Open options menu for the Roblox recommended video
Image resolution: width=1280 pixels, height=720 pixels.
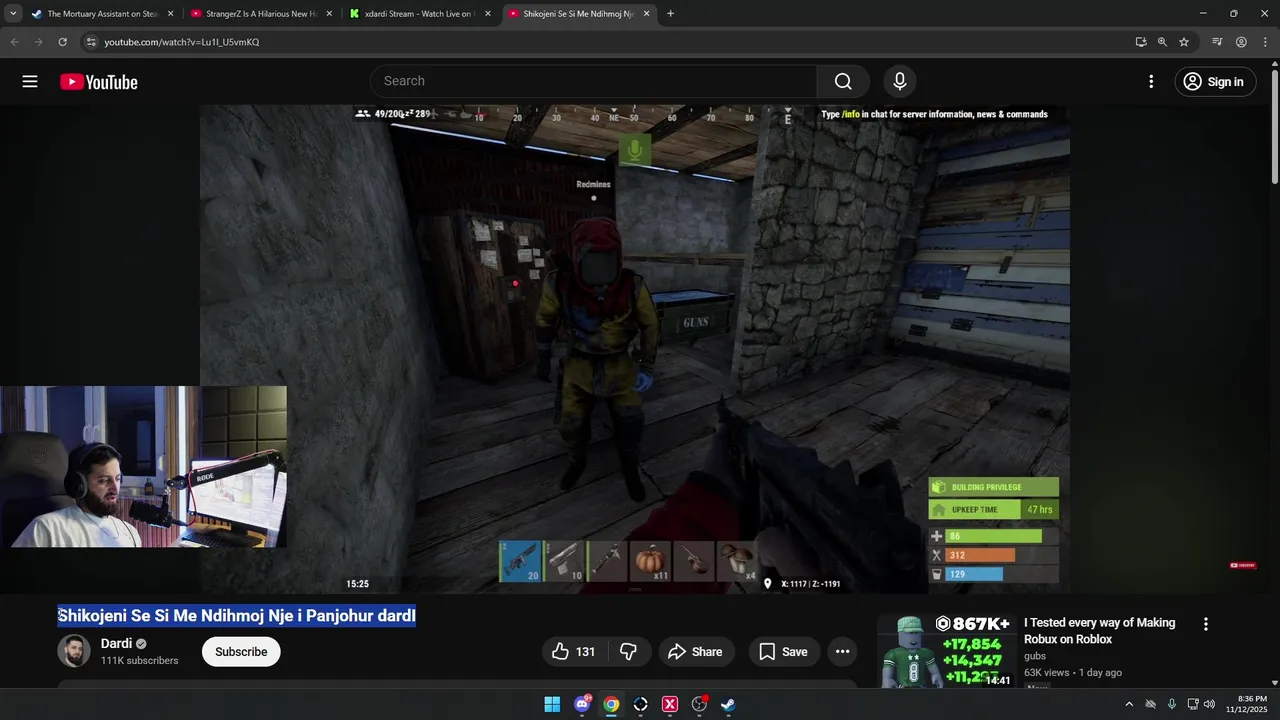click(1206, 624)
